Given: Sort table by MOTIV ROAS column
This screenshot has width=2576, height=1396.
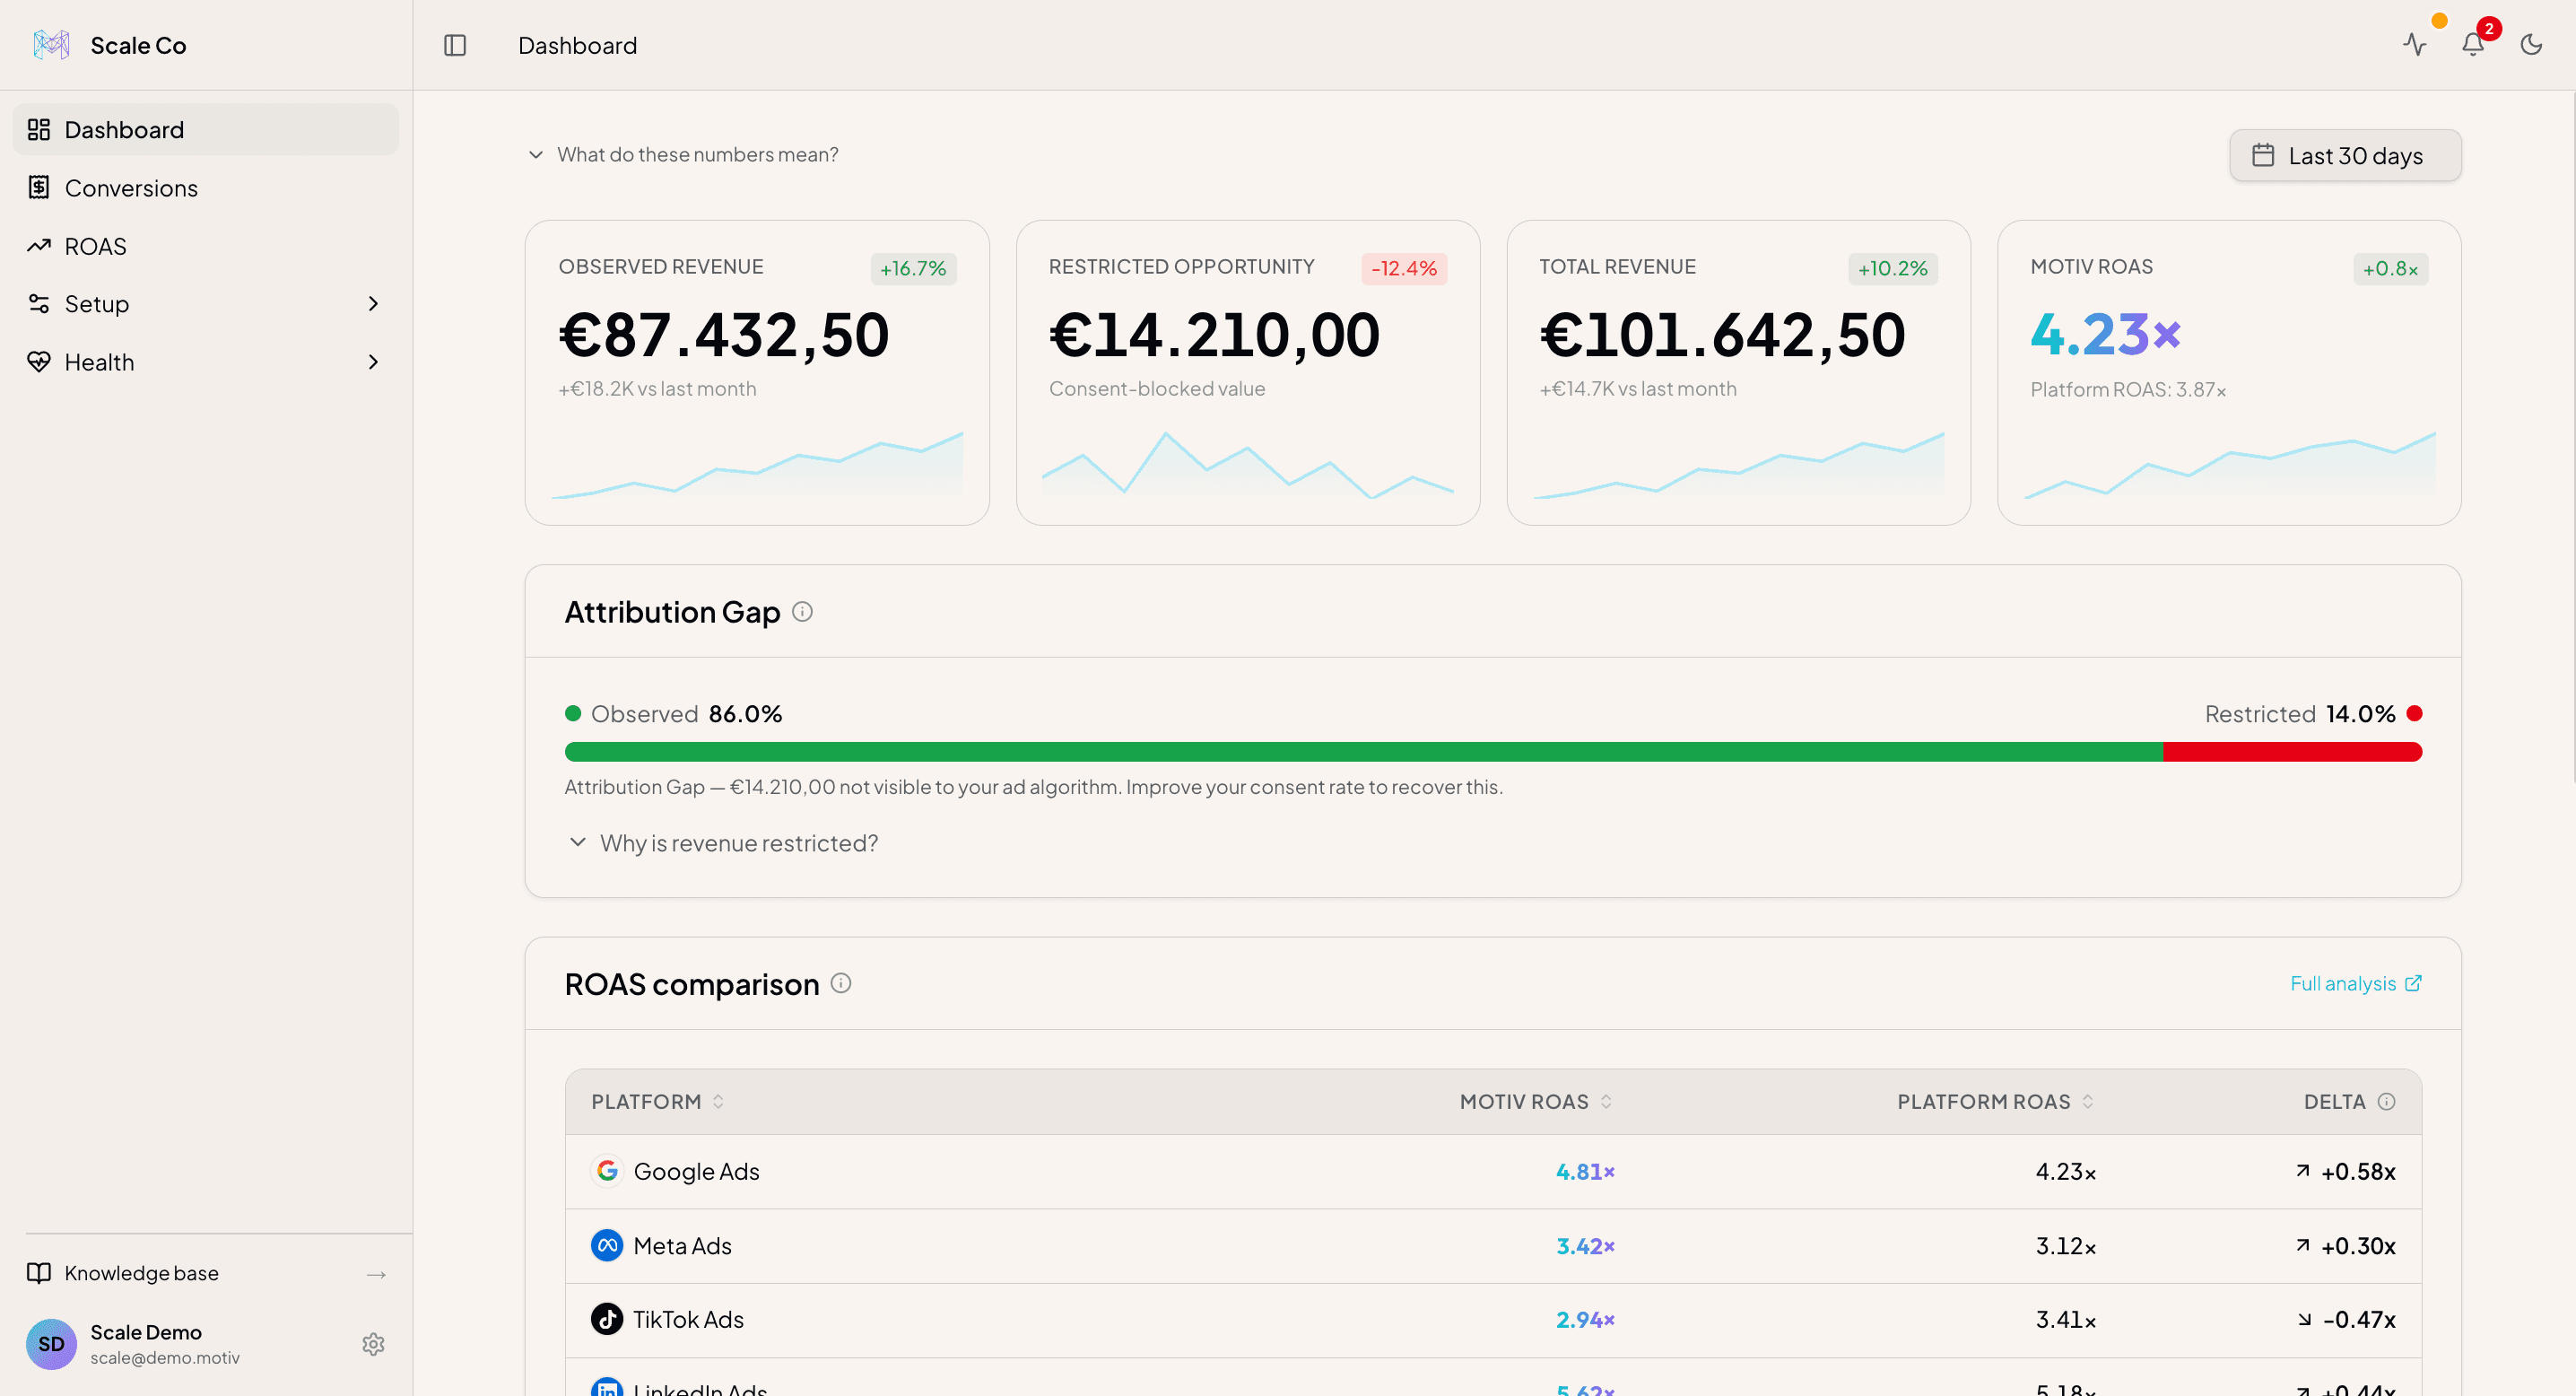Looking at the screenshot, I should pyautogui.click(x=1536, y=1101).
